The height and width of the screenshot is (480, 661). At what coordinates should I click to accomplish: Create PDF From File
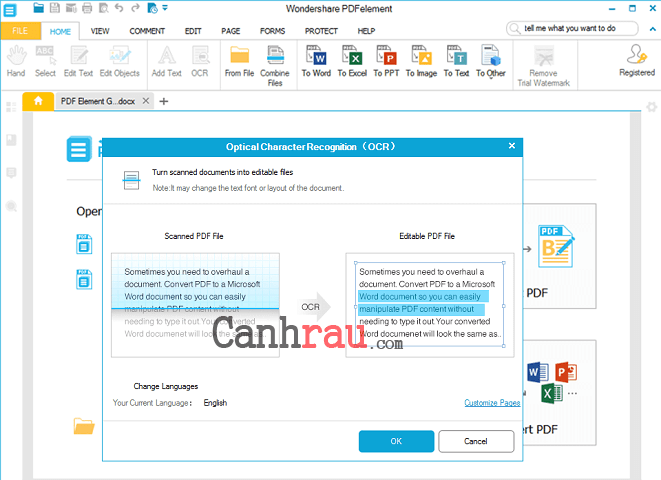coord(239,62)
